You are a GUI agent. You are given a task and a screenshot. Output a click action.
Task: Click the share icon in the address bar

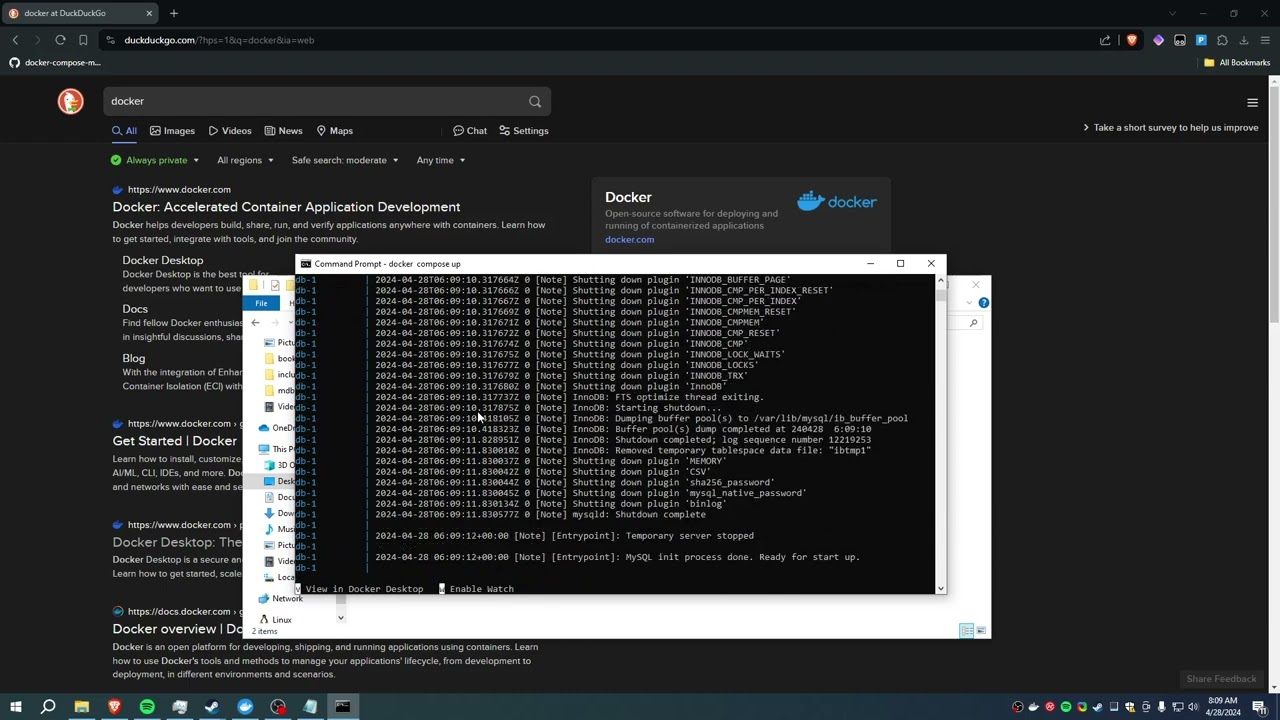1105,40
